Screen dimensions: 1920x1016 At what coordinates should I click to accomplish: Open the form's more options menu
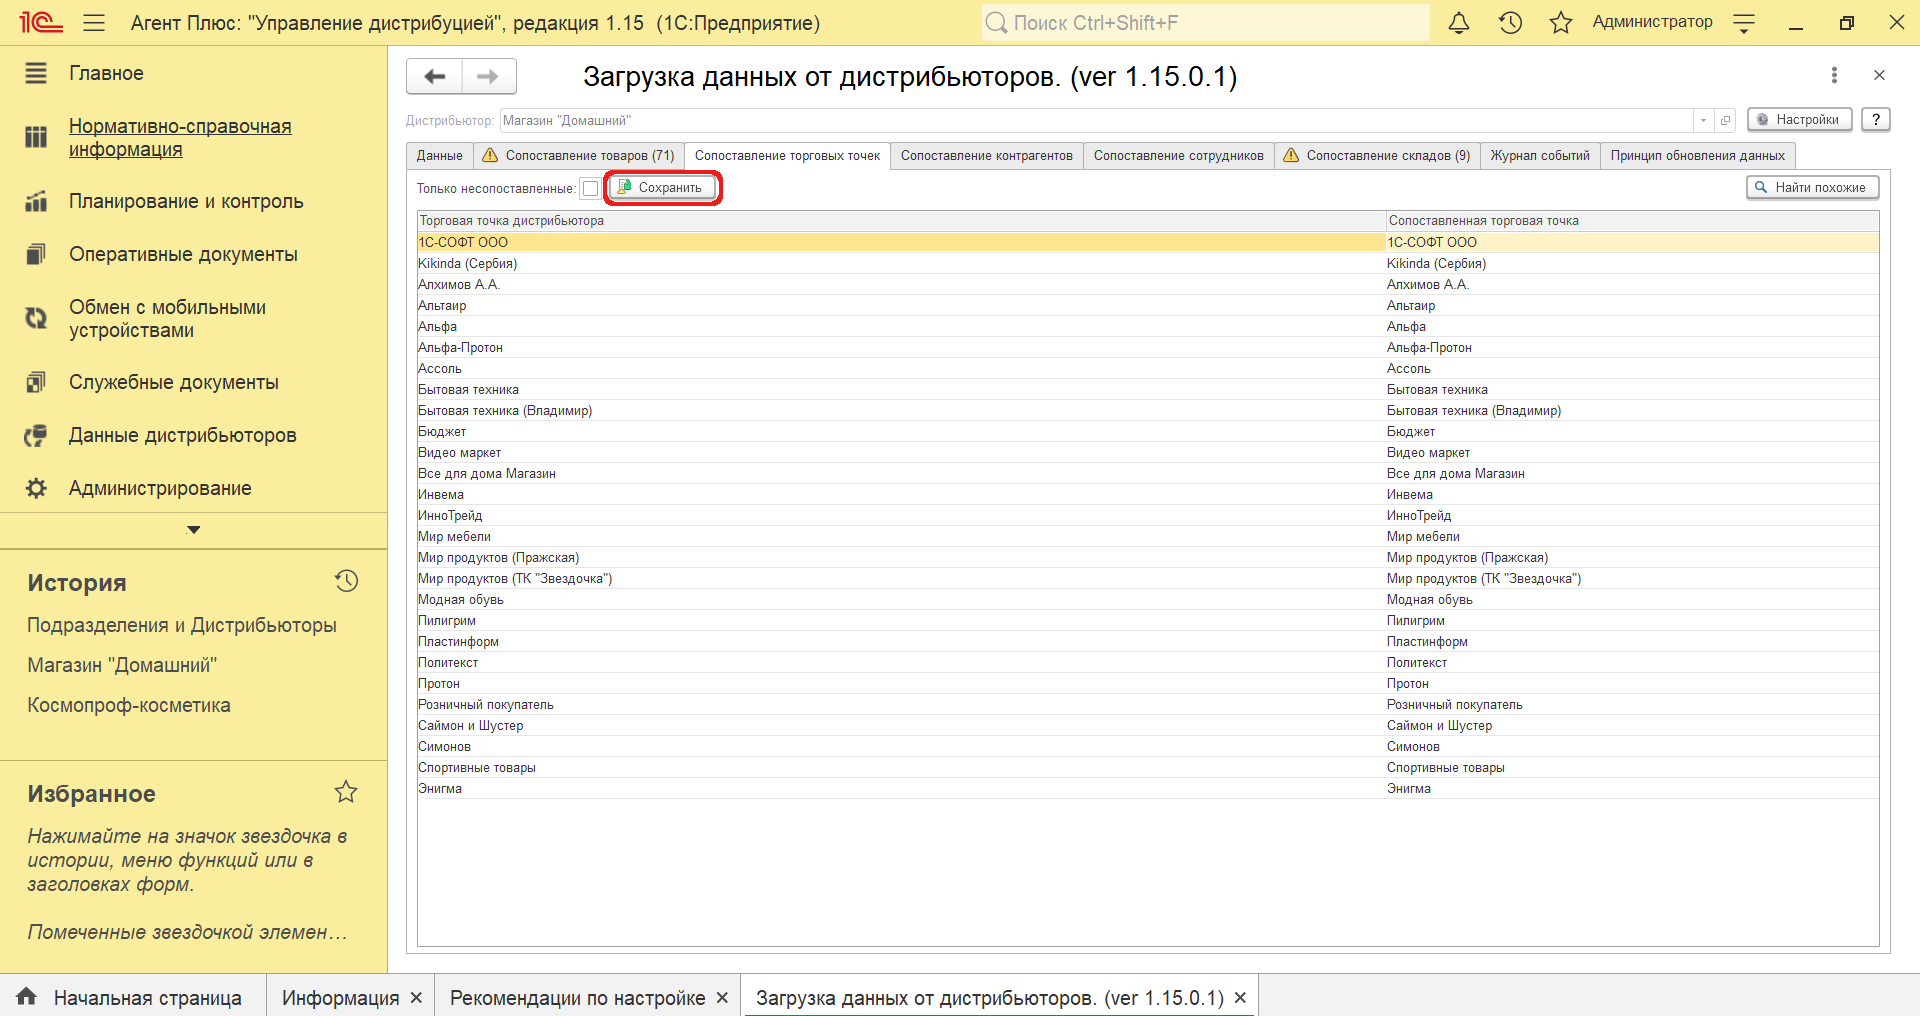(x=1834, y=75)
